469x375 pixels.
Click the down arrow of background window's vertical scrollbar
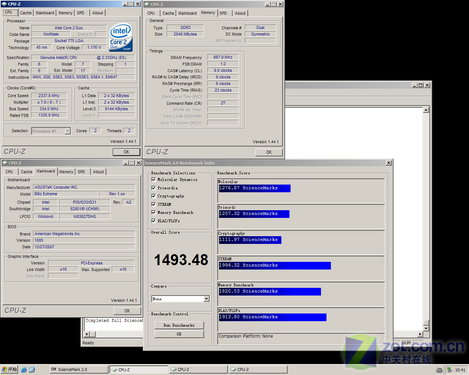coord(426,328)
